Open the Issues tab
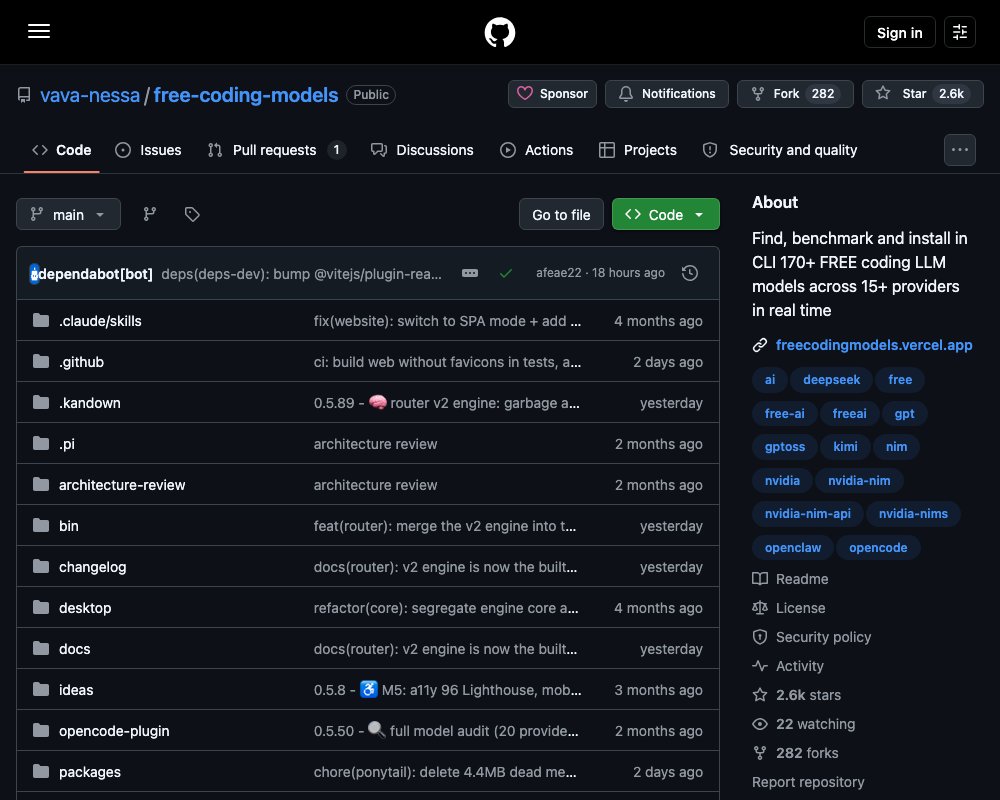This screenshot has height=800, width=1000. coord(148,150)
